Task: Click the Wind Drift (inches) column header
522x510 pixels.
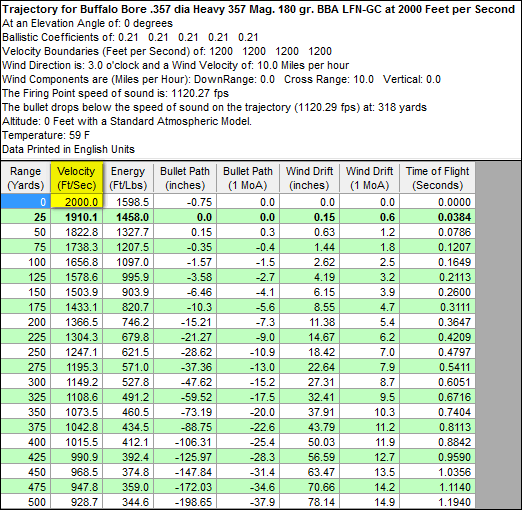Action: (309, 178)
